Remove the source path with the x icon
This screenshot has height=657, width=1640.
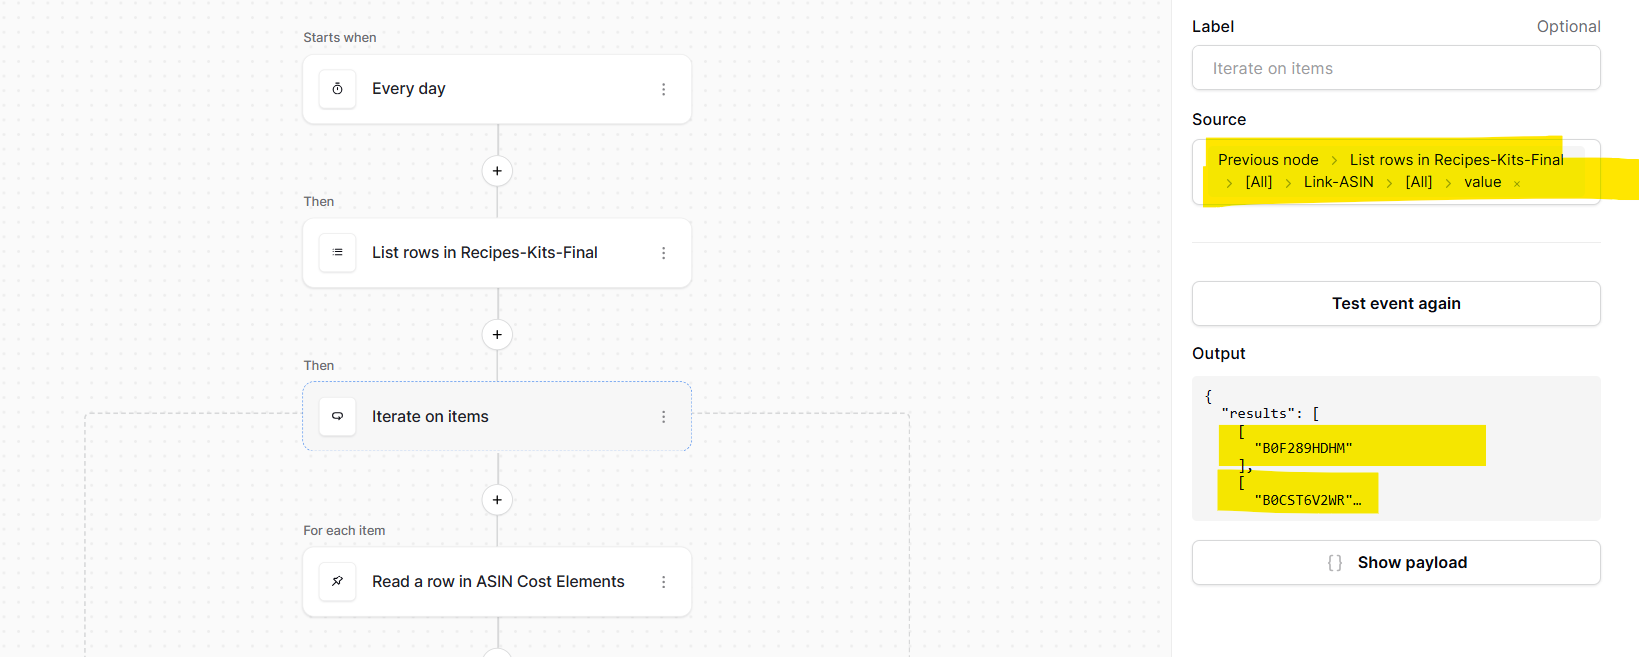1517,184
